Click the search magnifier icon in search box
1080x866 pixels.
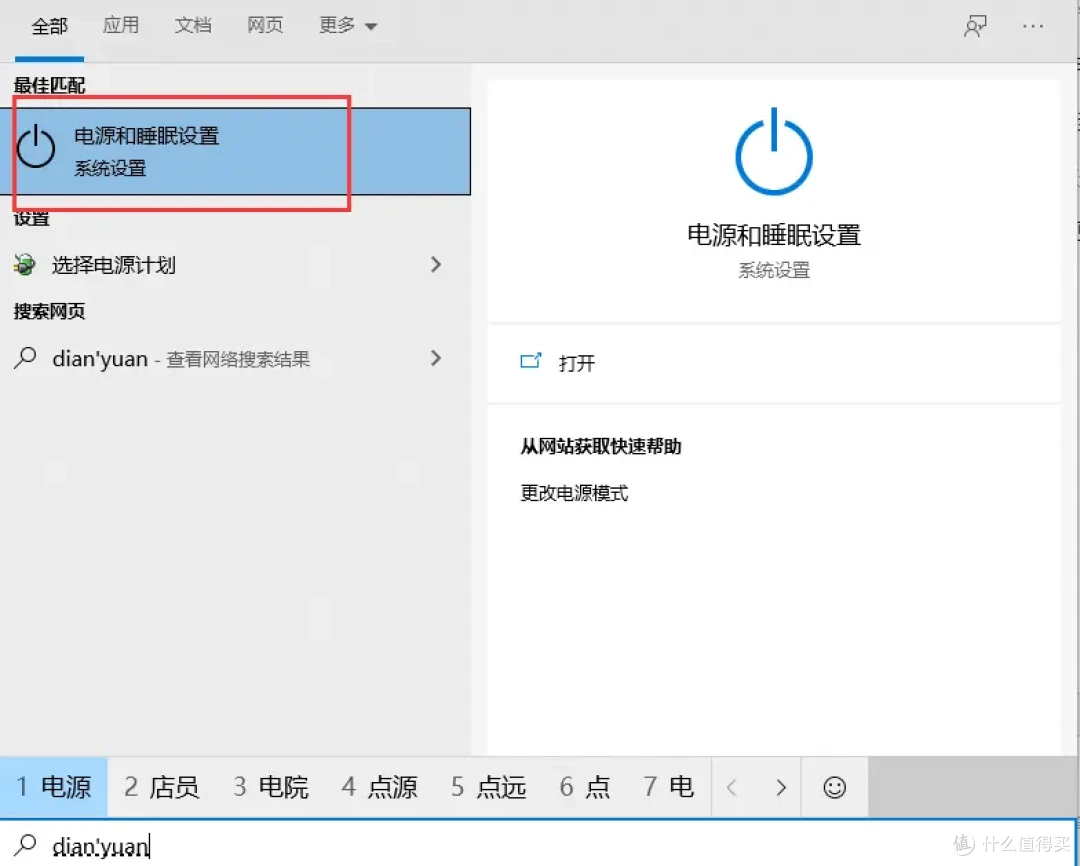(x=25, y=845)
